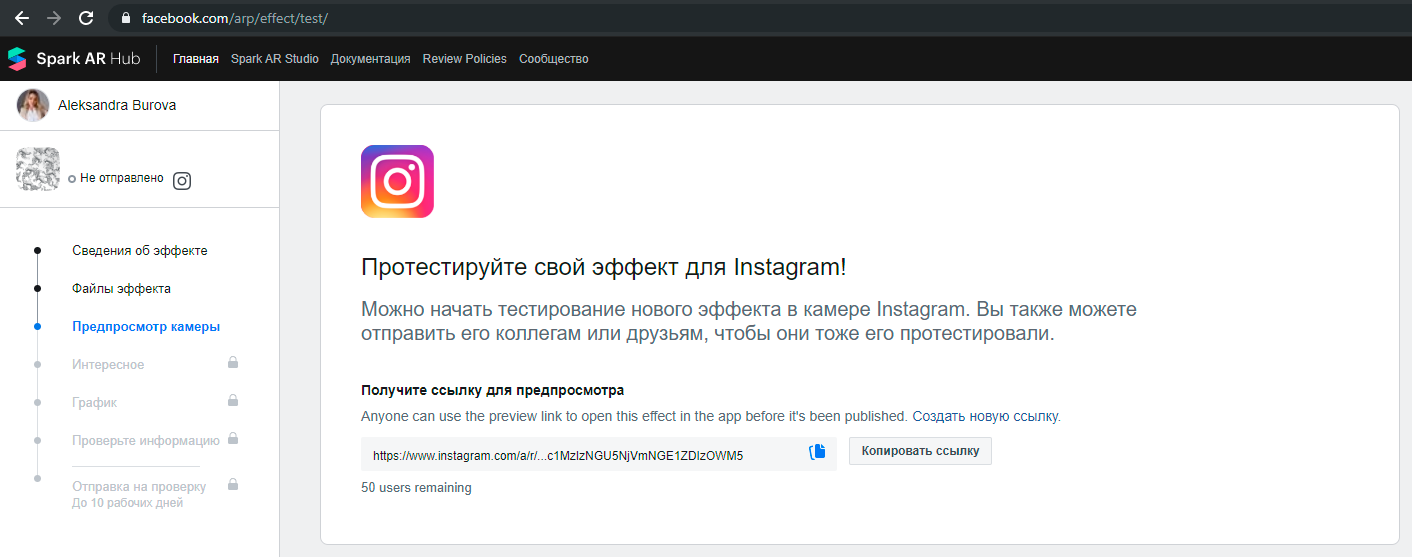
Task: Open the Сообщество menu item
Action: (553, 59)
